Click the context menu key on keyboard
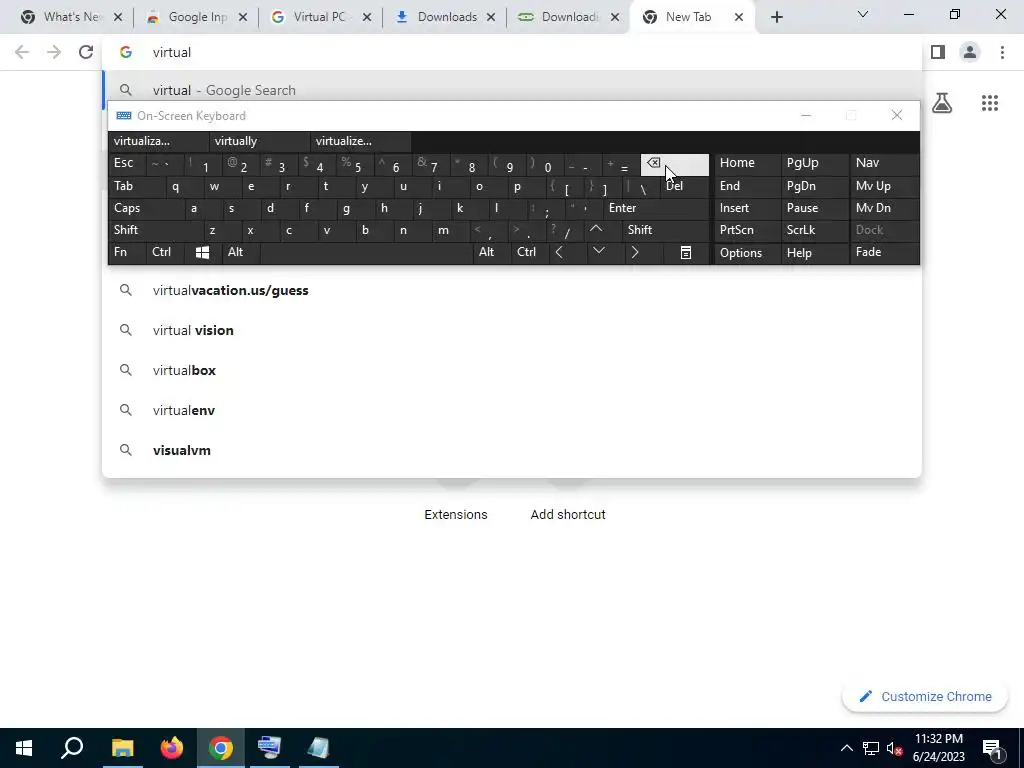The width and height of the screenshot is (1024, 768). point(686,252)
